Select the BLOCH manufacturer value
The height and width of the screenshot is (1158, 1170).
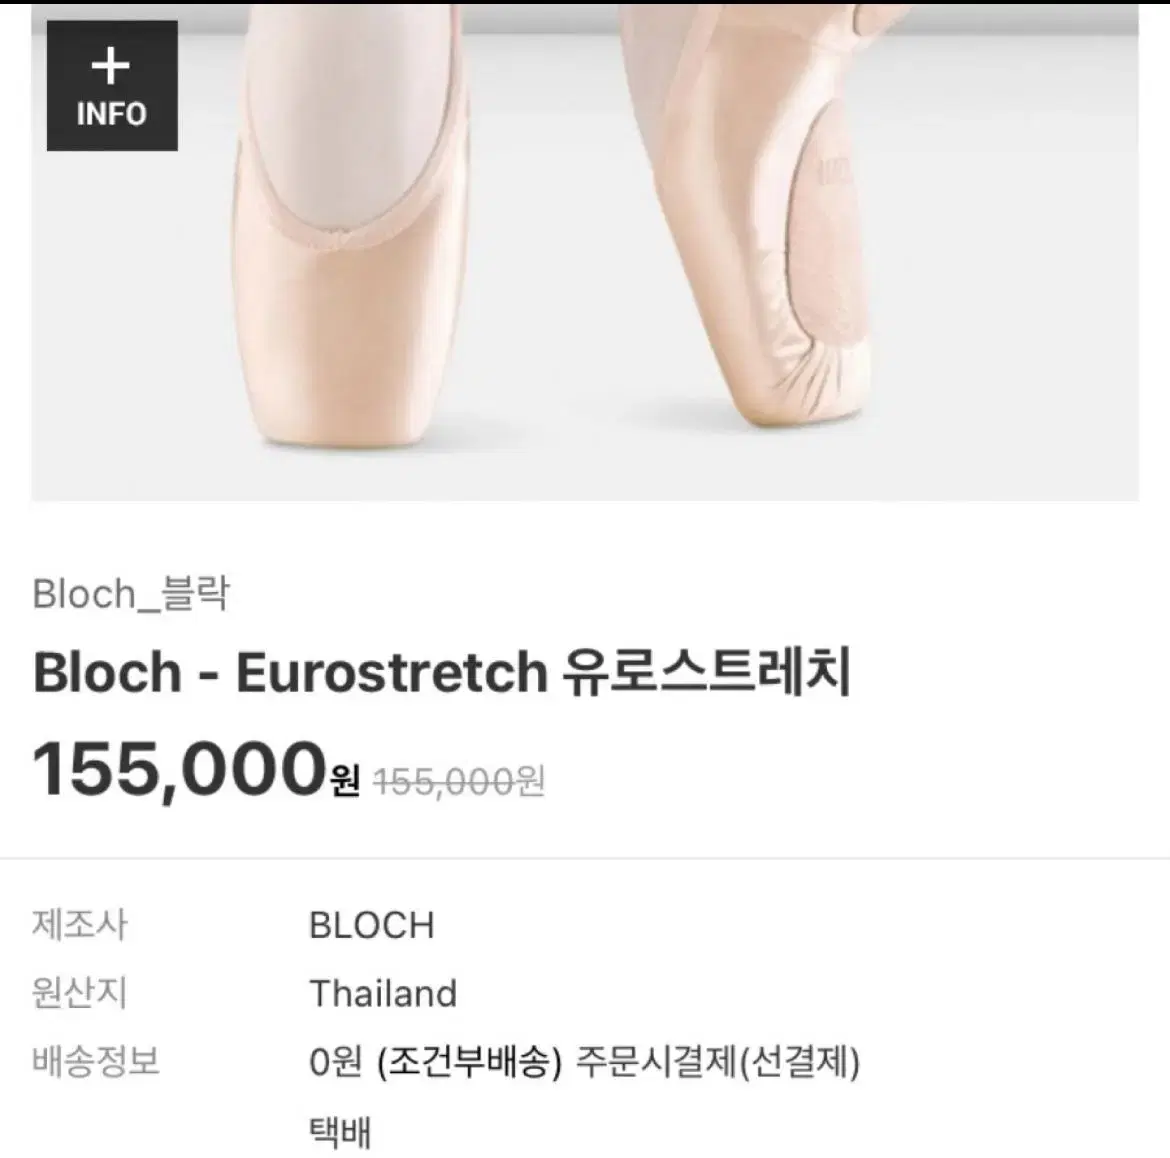[372, 926]
